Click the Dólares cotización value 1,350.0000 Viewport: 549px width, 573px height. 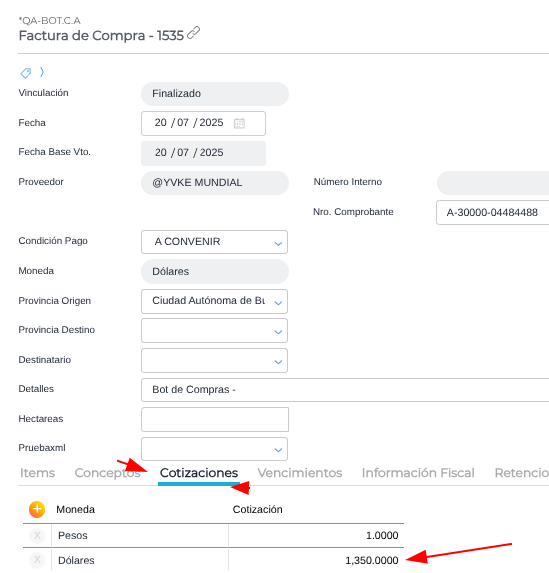372,560
